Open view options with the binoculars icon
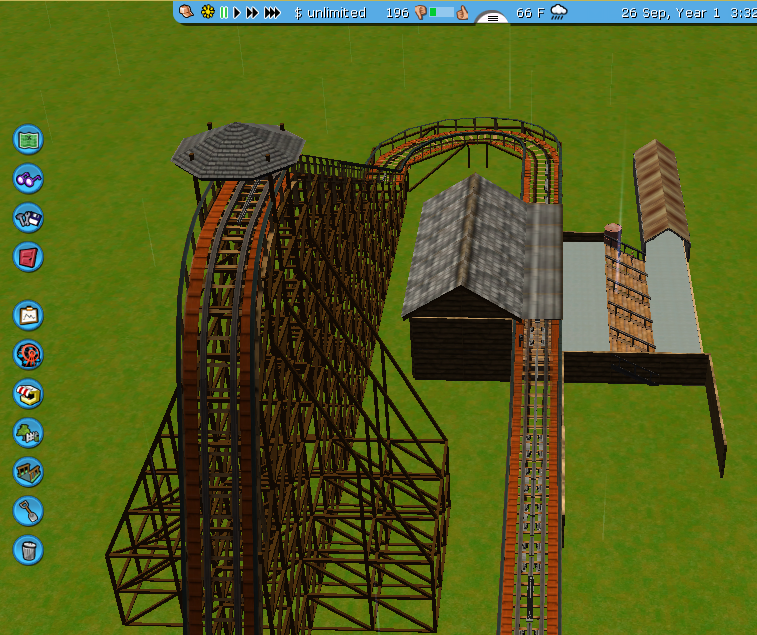 click(x=28, y=178)
